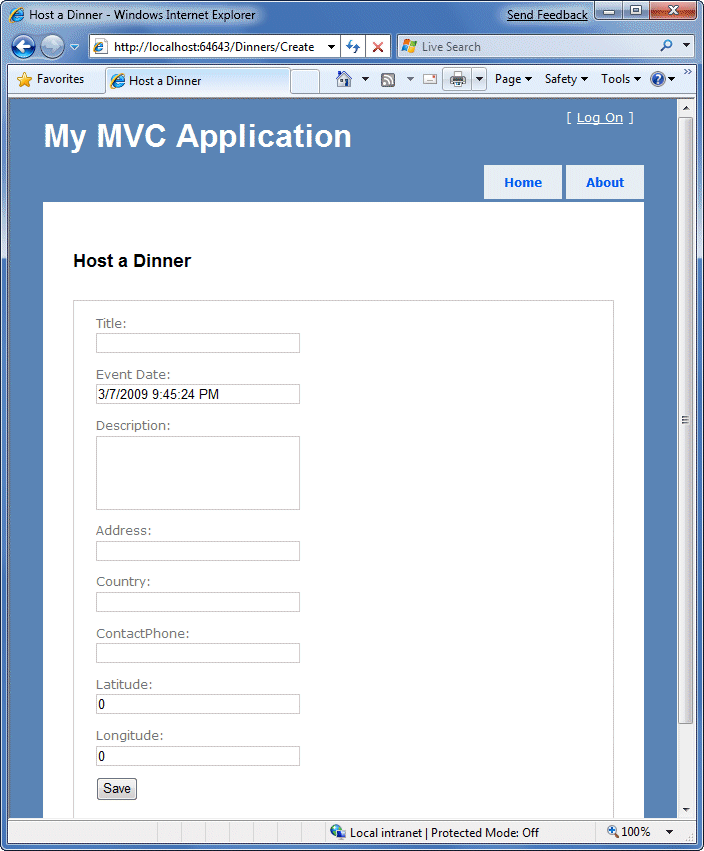Click the Description text area
The height and width of the screenshot is (851, 704).
tap(198, 473)
